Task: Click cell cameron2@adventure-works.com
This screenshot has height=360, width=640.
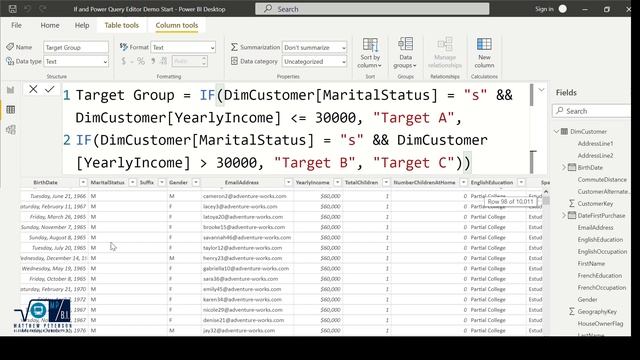Action: tap(244, 196)
